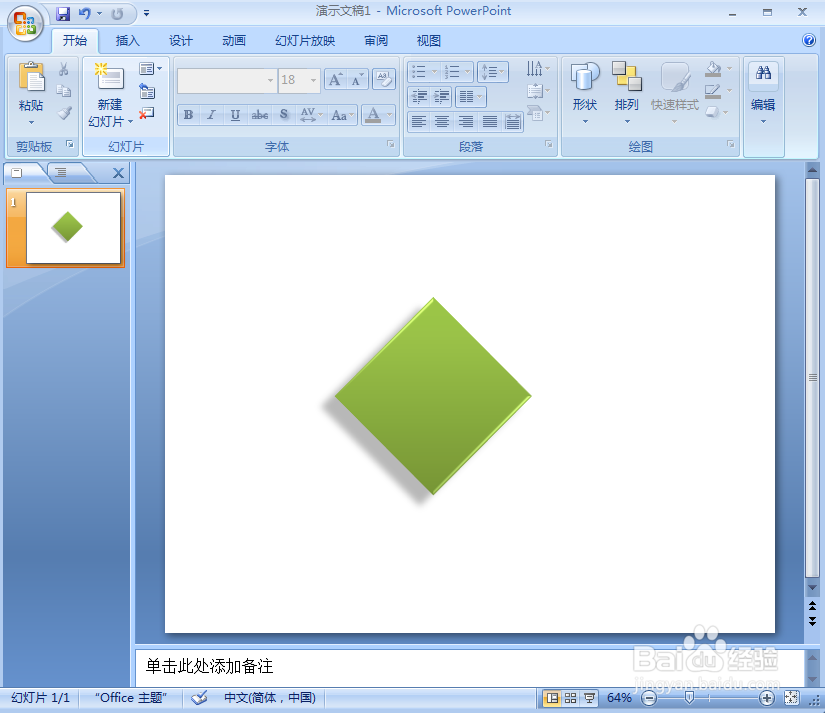Open the font name combo box
825x713 pixels.
pyautogui.click(x=227, y=81)
